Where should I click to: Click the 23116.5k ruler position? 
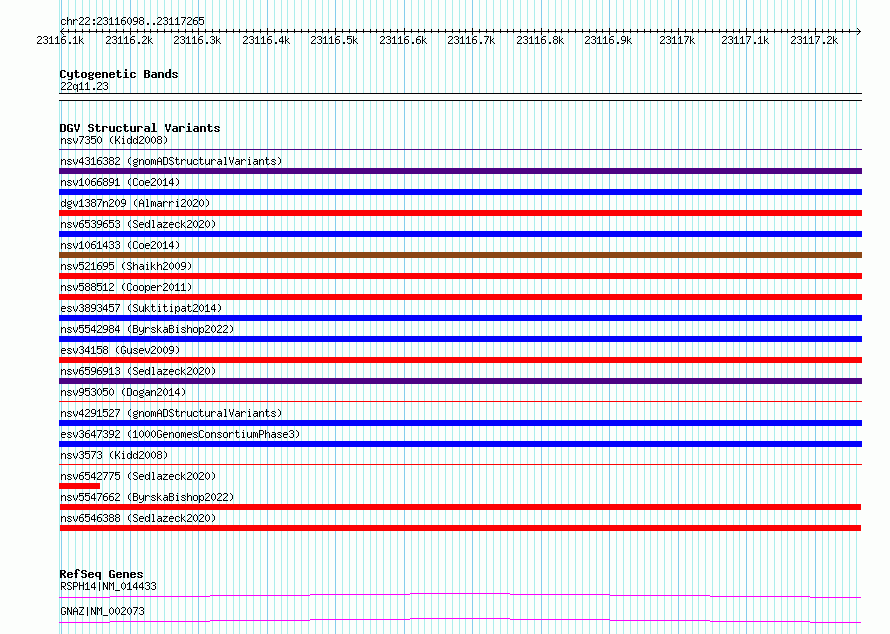point(334,40)
